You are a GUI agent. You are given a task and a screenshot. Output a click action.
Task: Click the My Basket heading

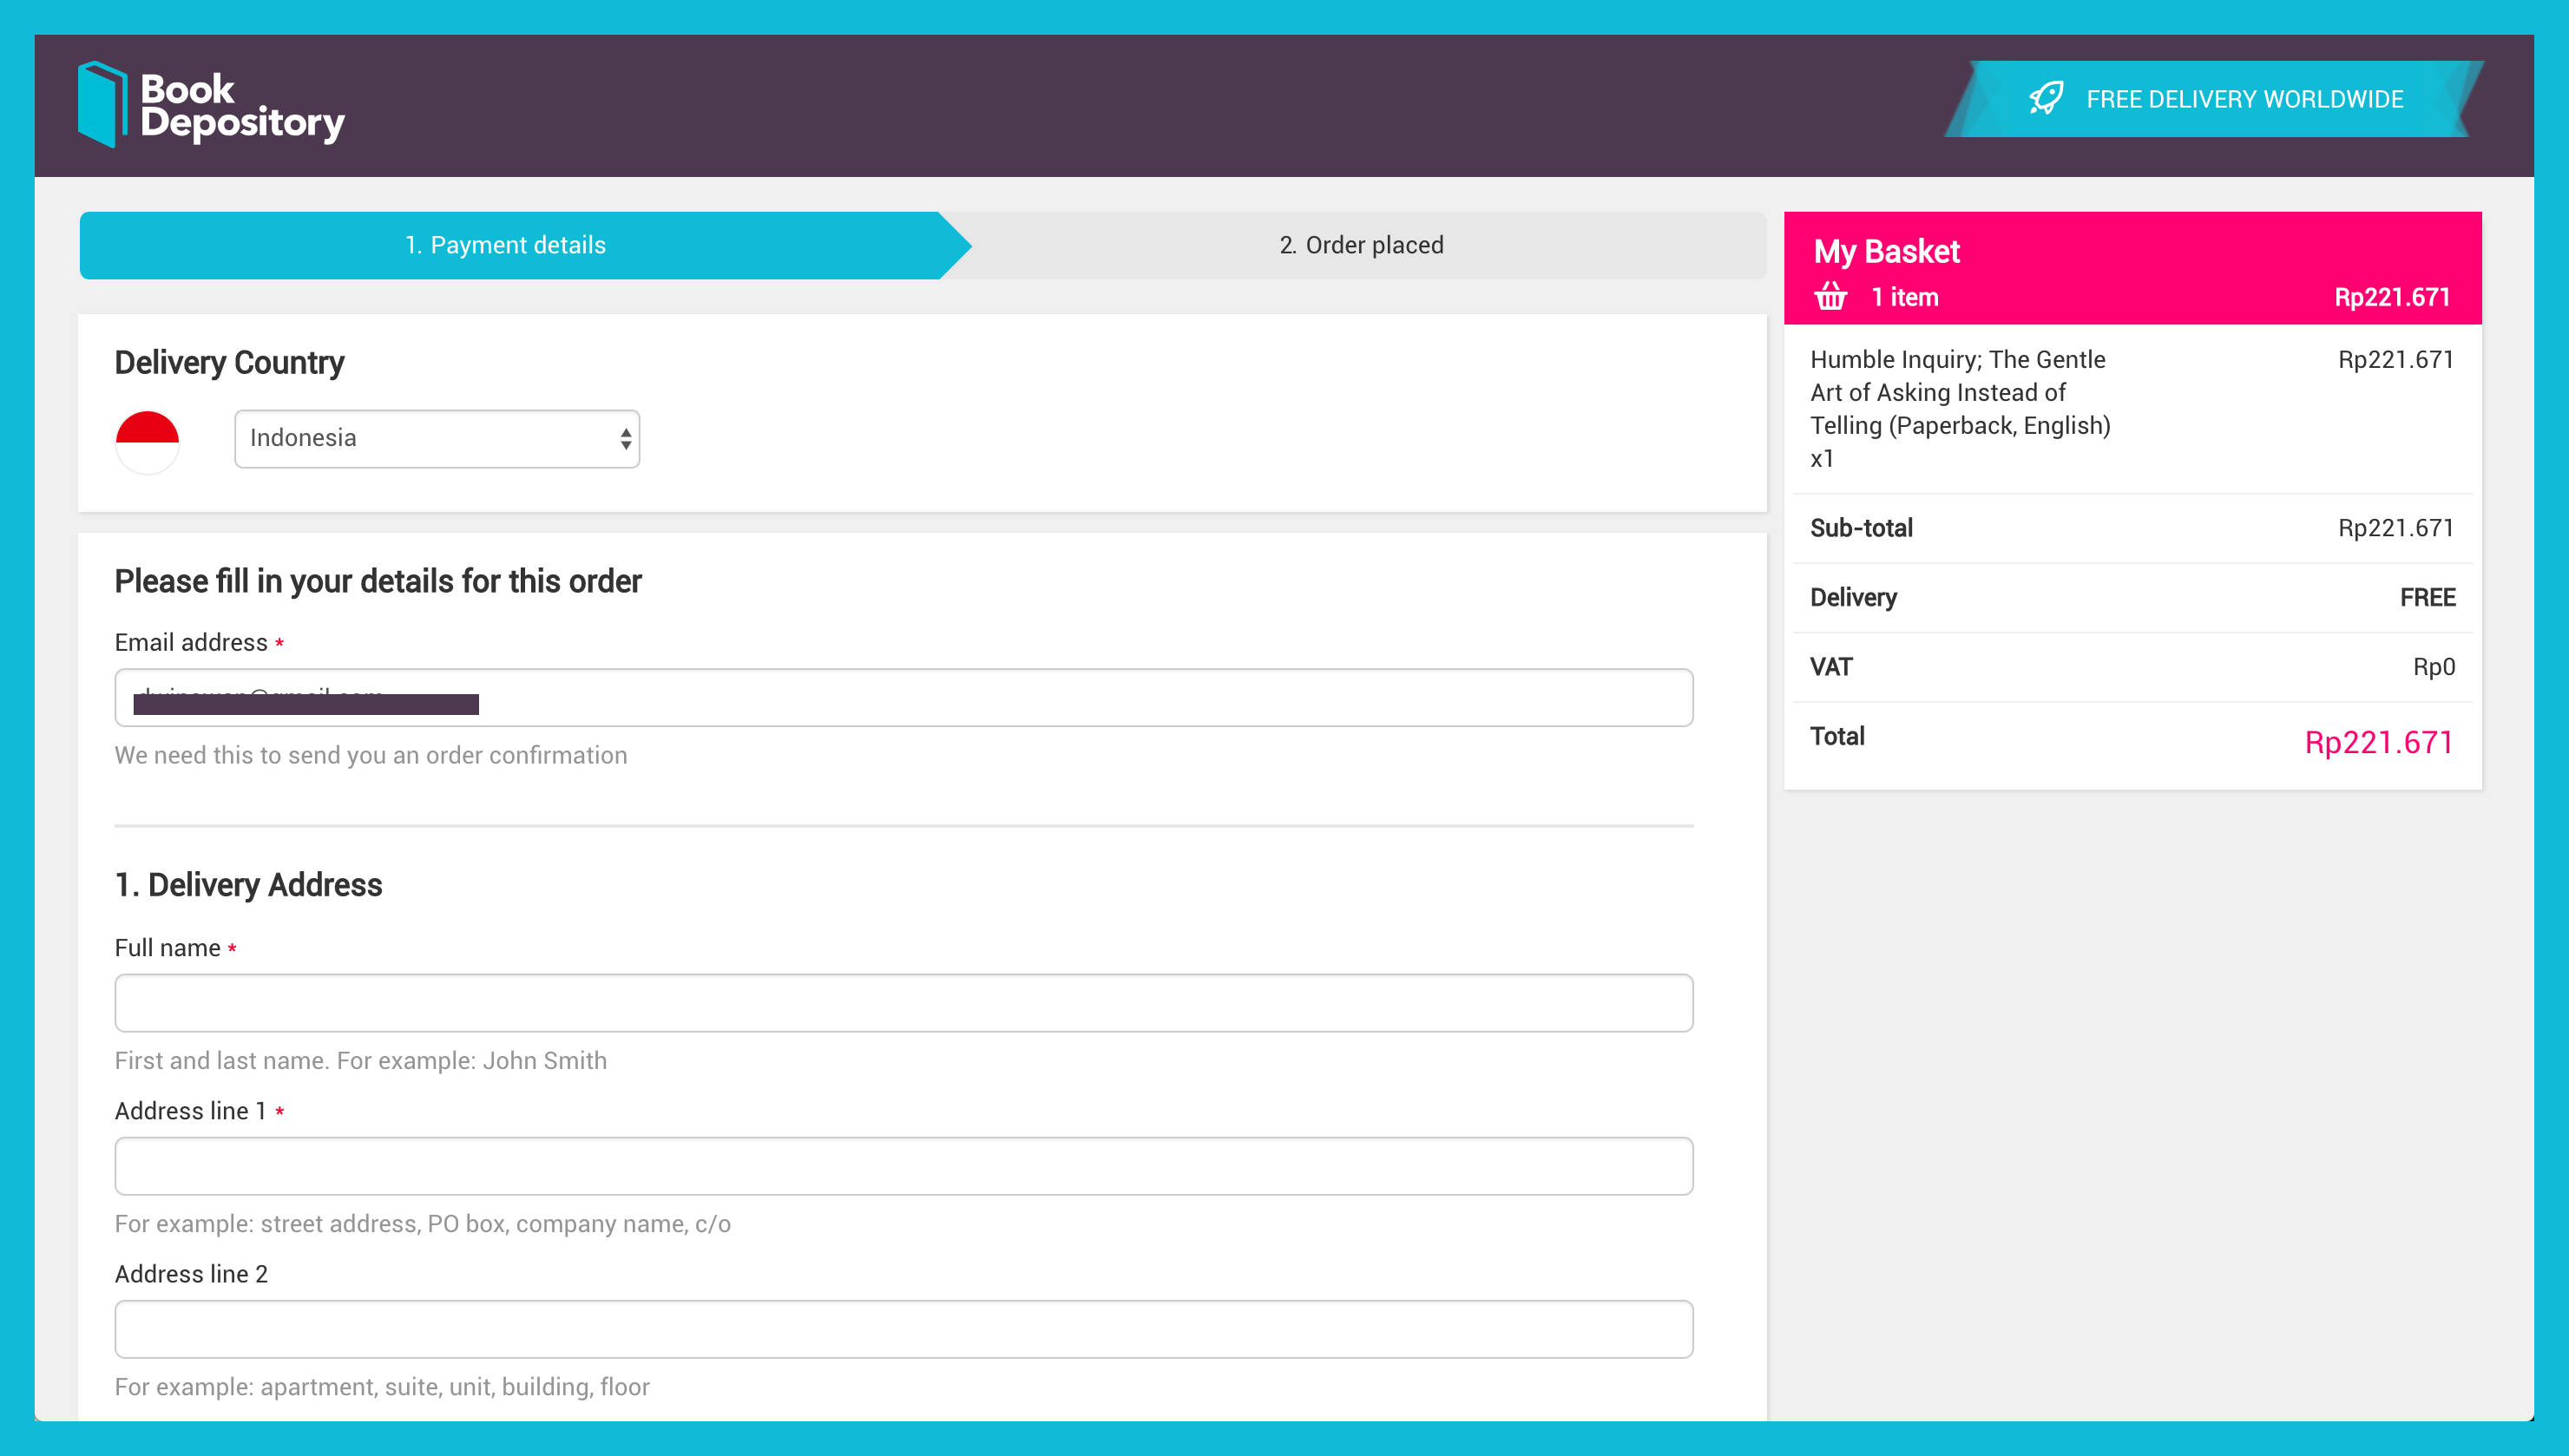[x=1886, y=251]
